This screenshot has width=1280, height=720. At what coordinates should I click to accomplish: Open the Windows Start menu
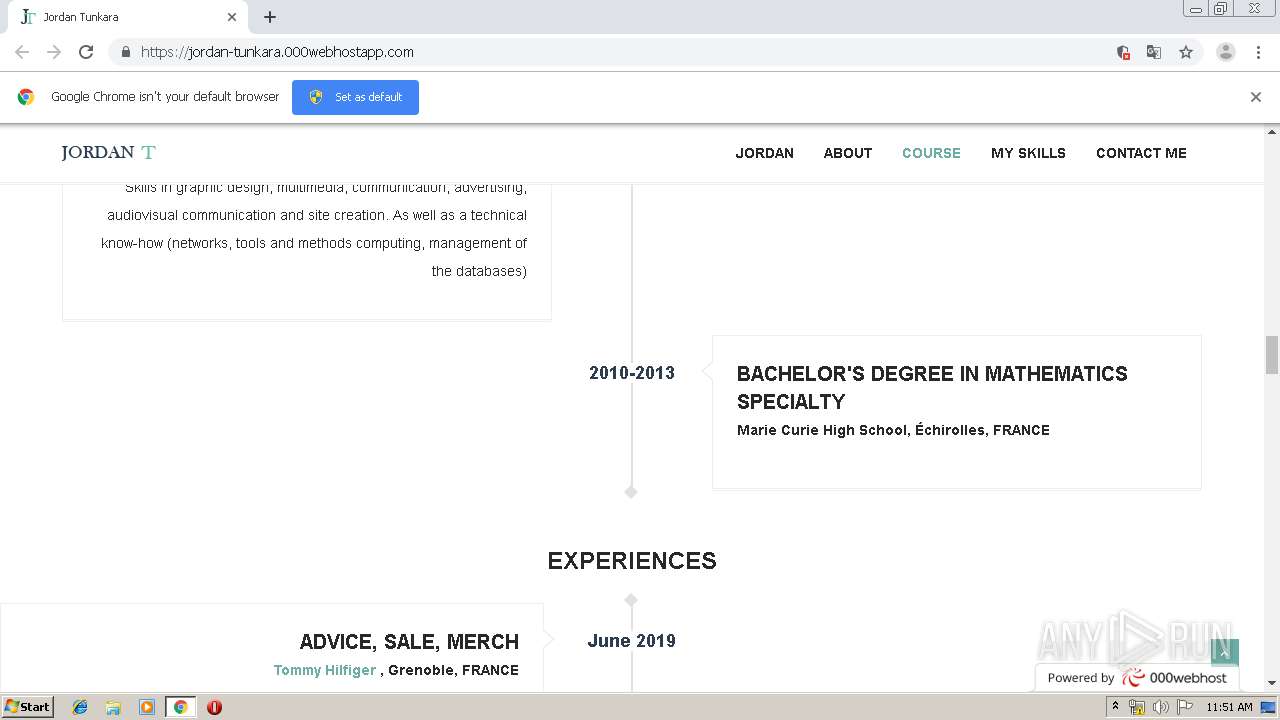pyautogui.click(x=28, y=706)
